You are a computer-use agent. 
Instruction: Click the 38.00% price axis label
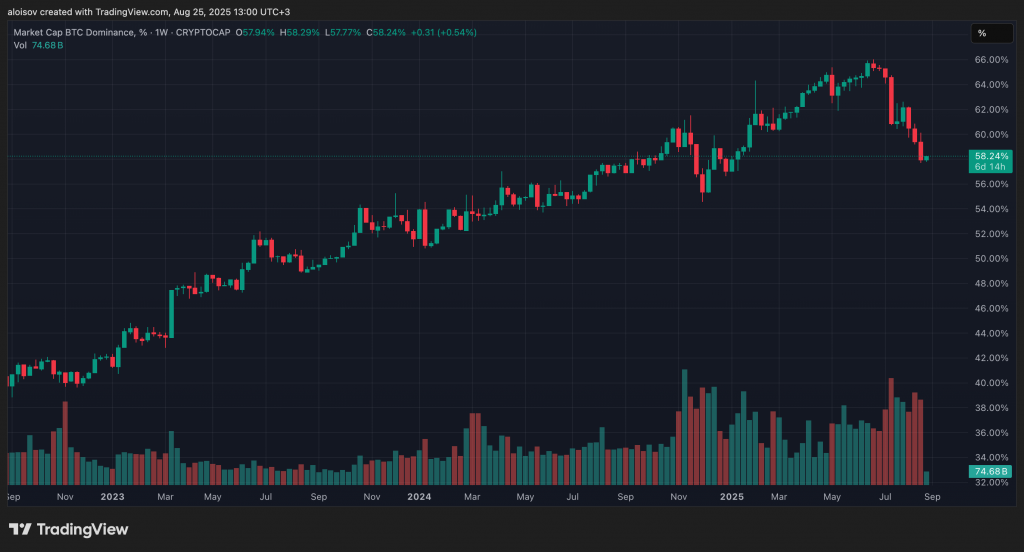(991, 407)
